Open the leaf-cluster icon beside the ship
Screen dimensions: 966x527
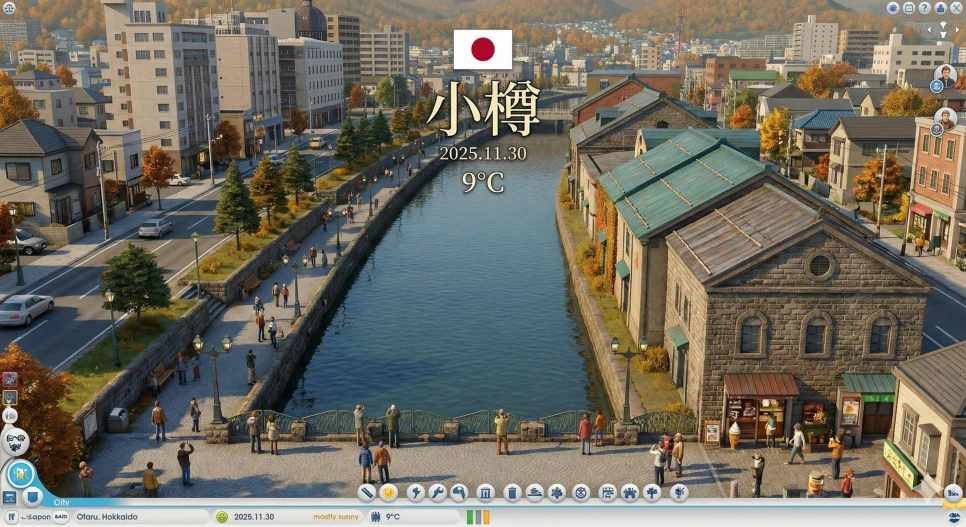coord(557,492)
